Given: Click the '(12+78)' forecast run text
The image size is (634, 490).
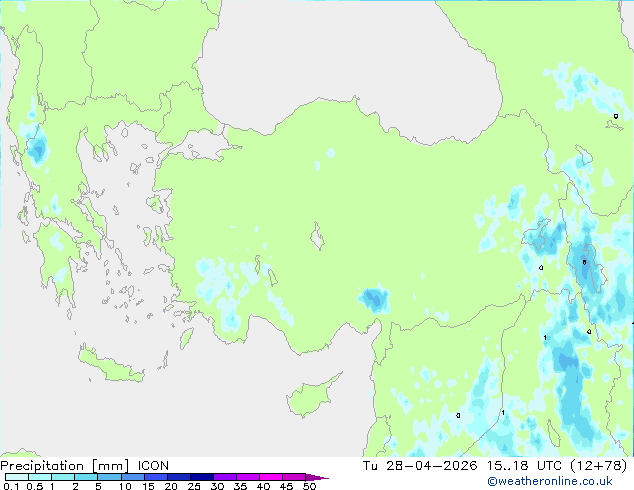Looking at the screenshot, I should pyautogui.click(x=599, y=466).
